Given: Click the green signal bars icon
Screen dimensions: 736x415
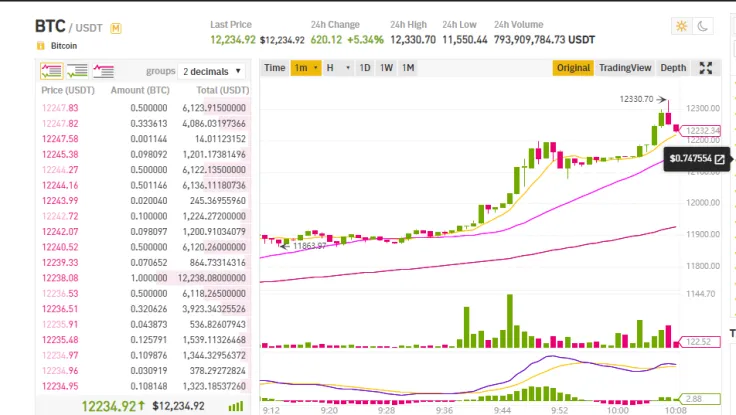Looking at the screenshot, I should (x=236, y=406).
